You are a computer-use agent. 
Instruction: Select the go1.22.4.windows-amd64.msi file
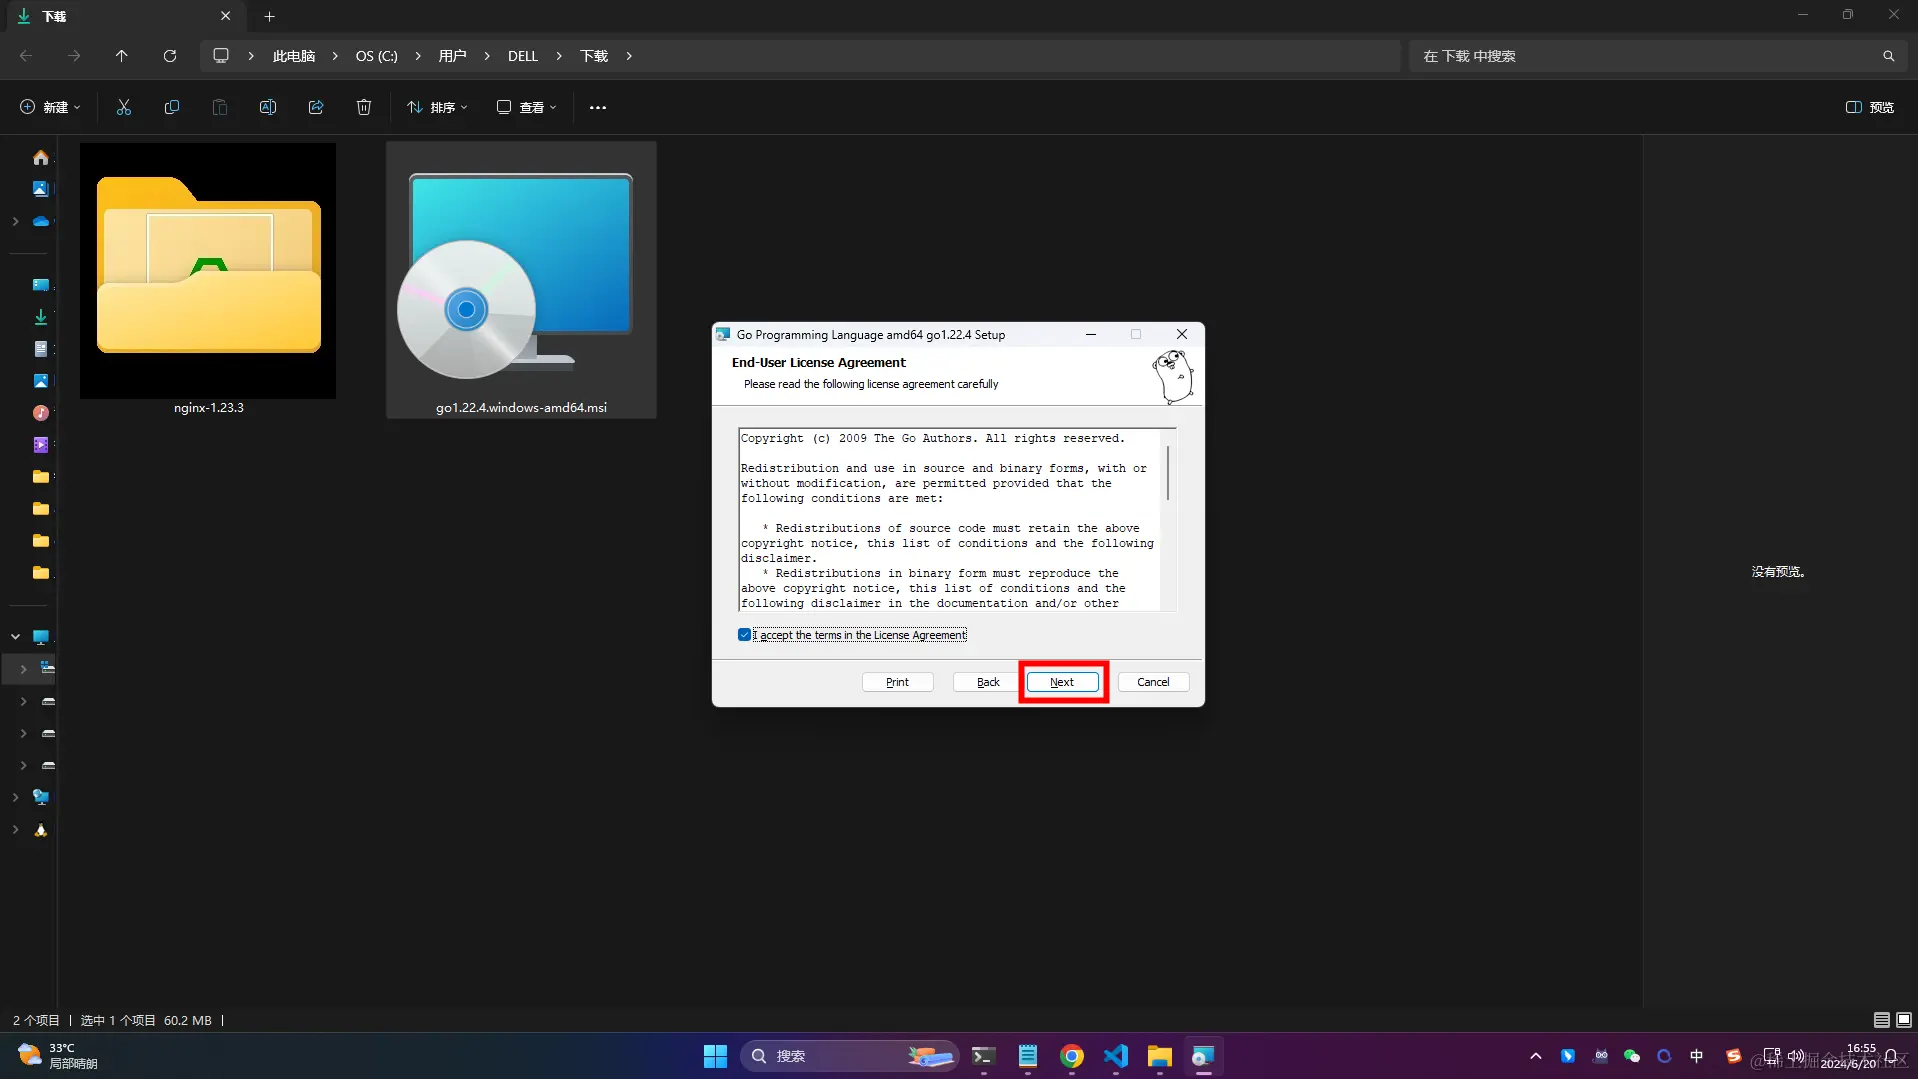(x=521, y=279)
